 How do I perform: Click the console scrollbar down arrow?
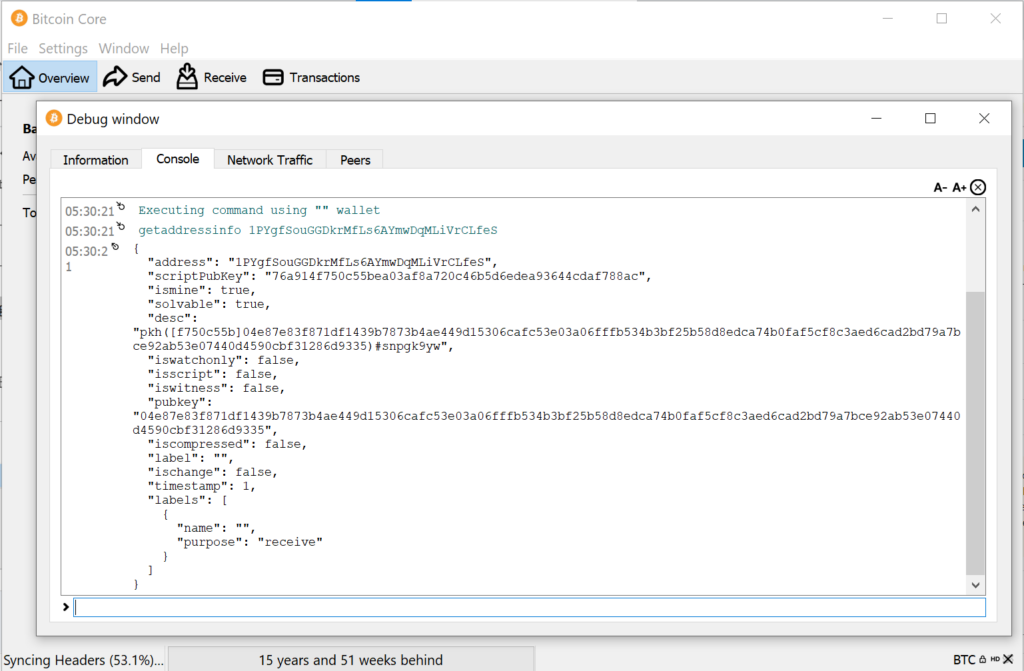click(975, 585)
